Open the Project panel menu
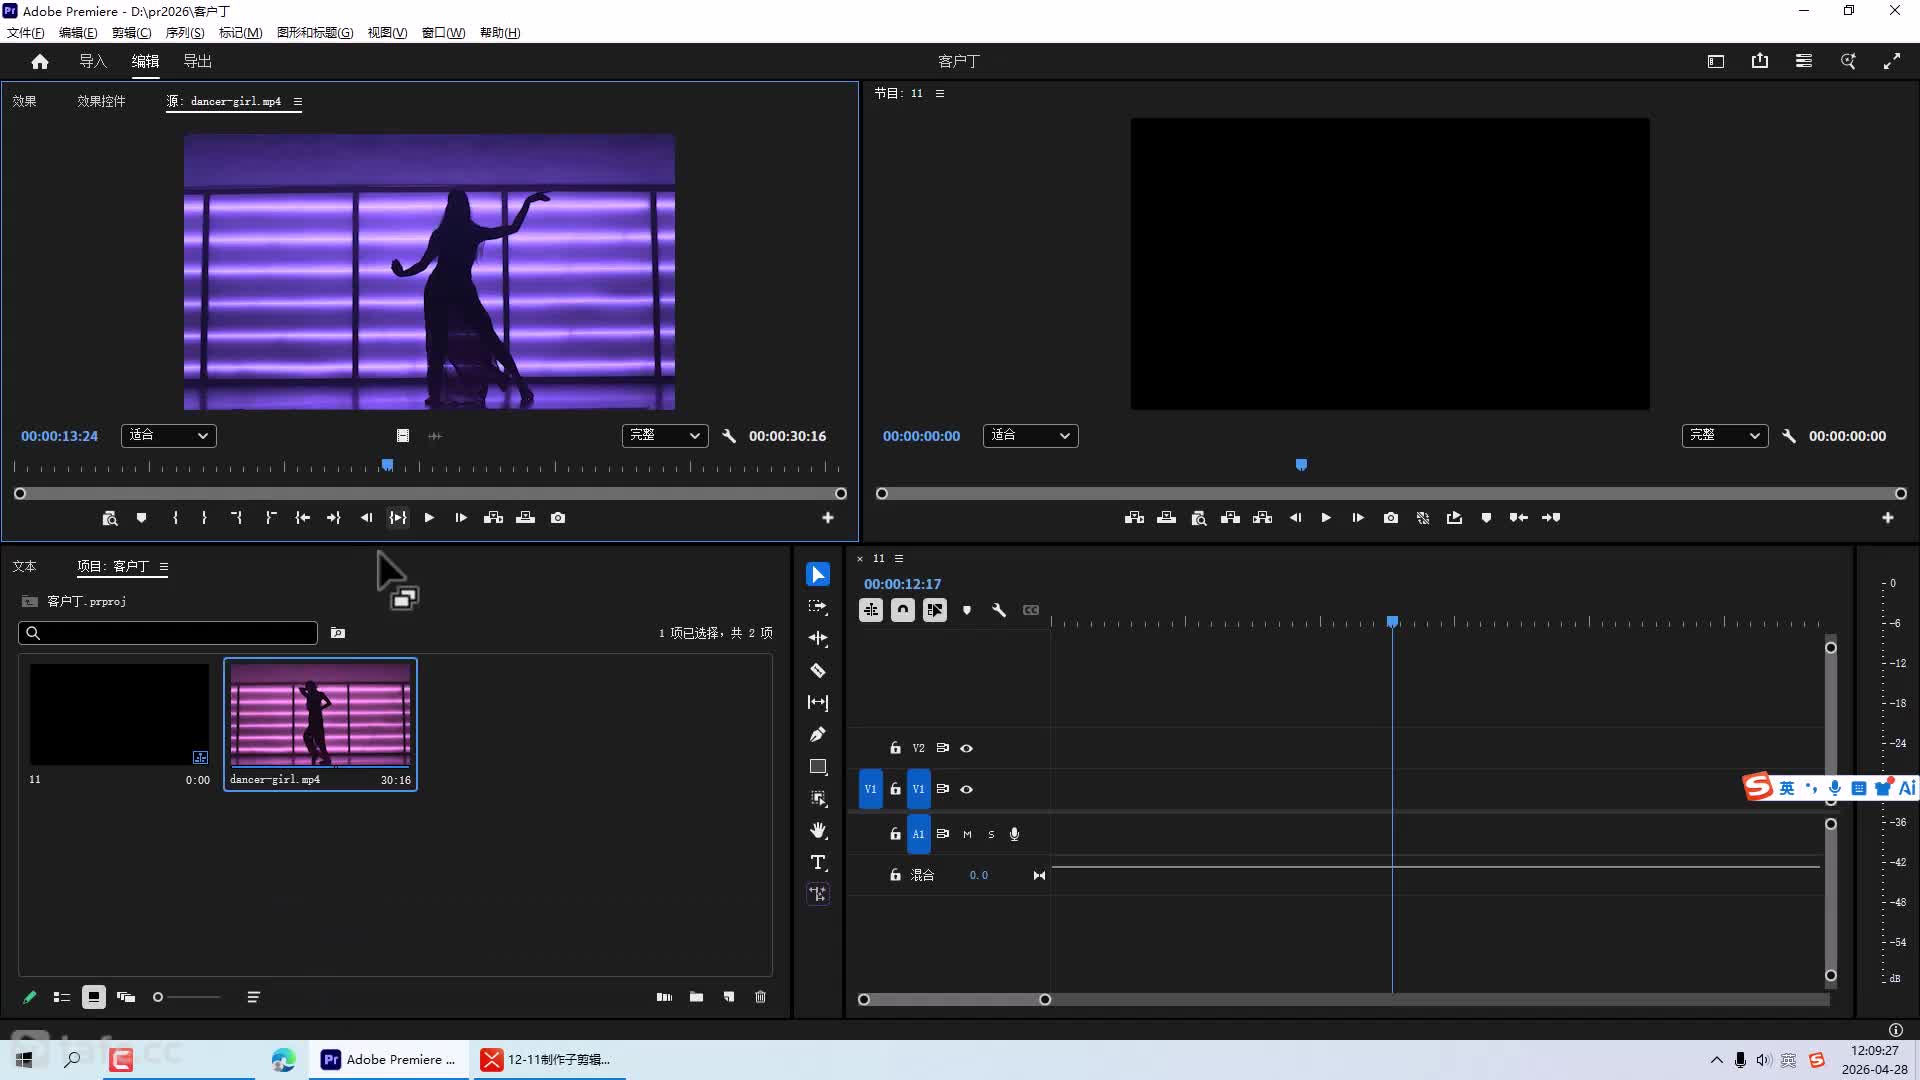The width and height of the screenshot is (1920, 1080). point(164,566)
